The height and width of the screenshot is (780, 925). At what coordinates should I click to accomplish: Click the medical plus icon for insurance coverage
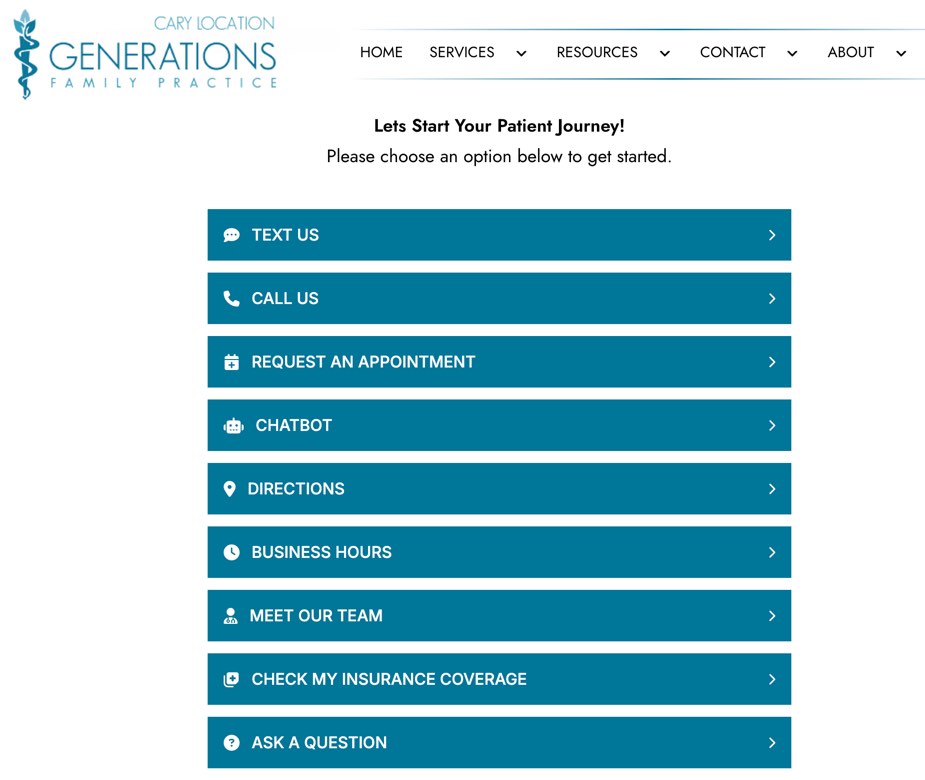[231, 679]
